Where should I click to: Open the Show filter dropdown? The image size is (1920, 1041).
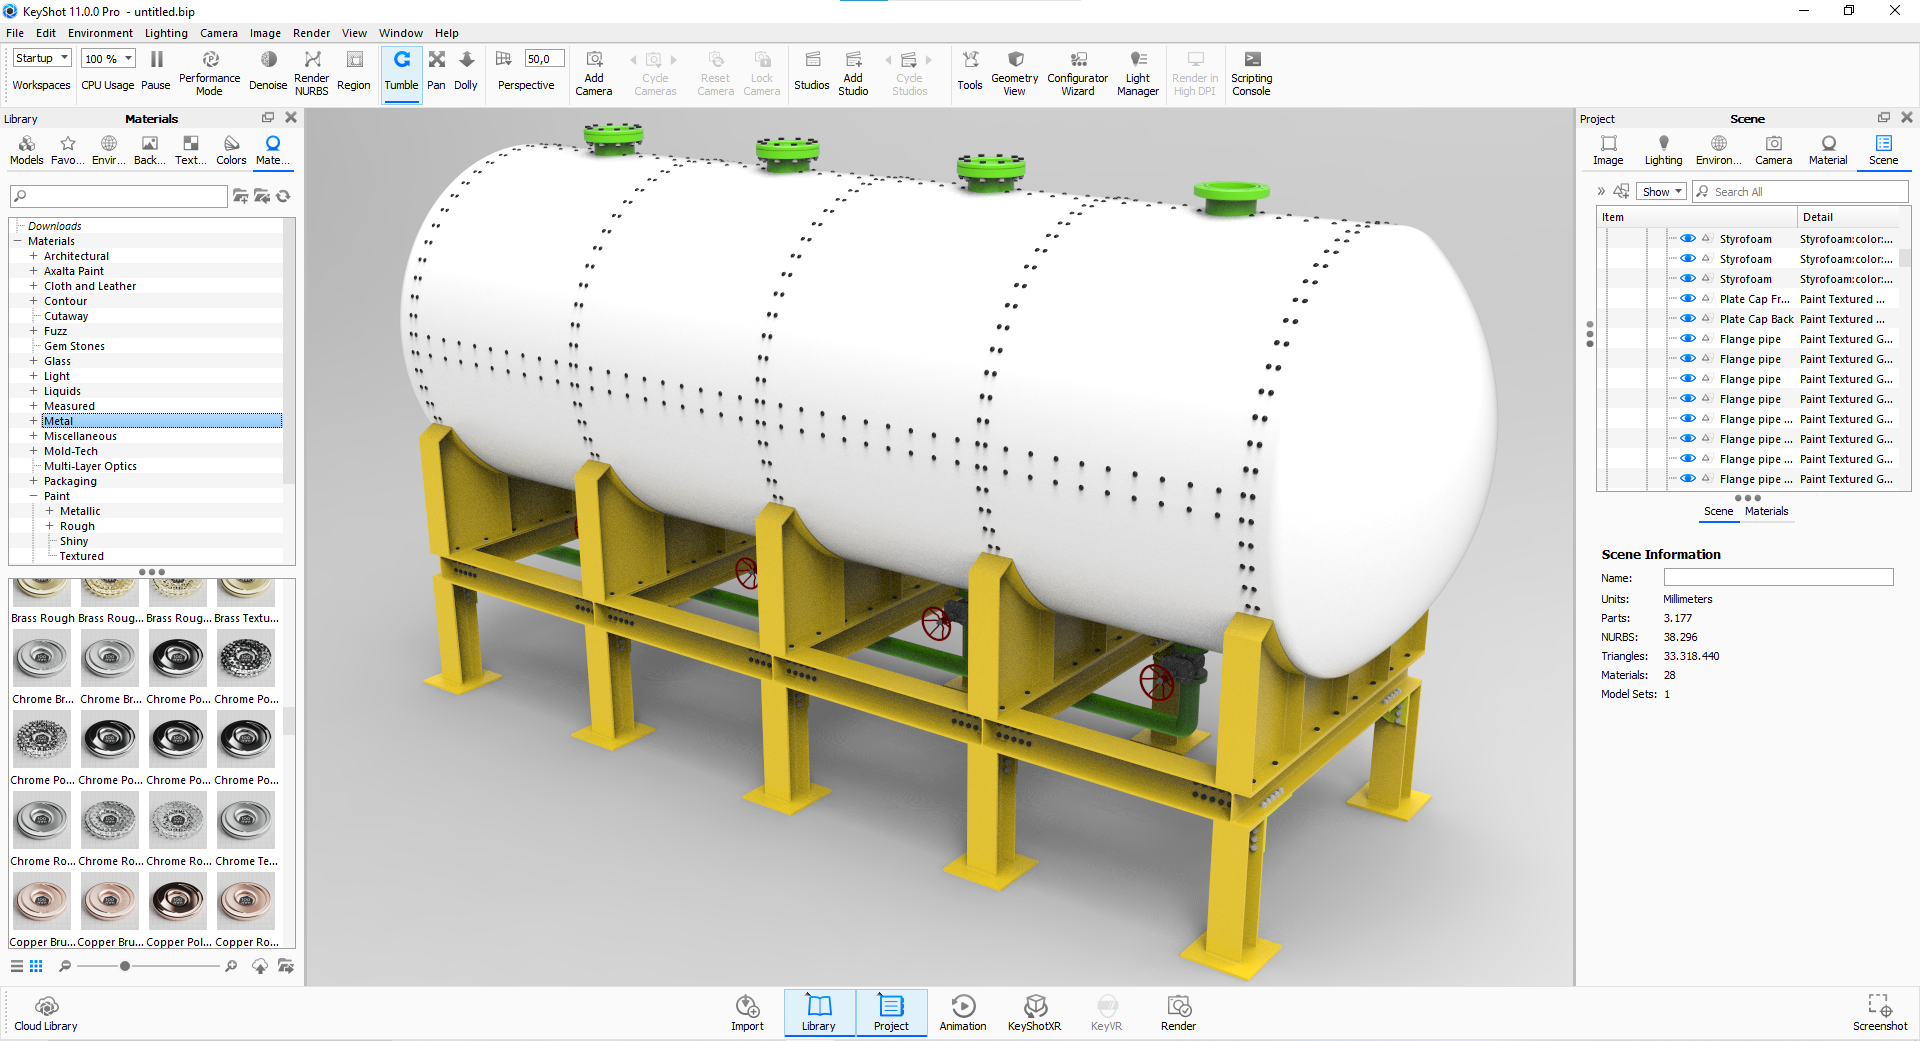click(1661, 192)
